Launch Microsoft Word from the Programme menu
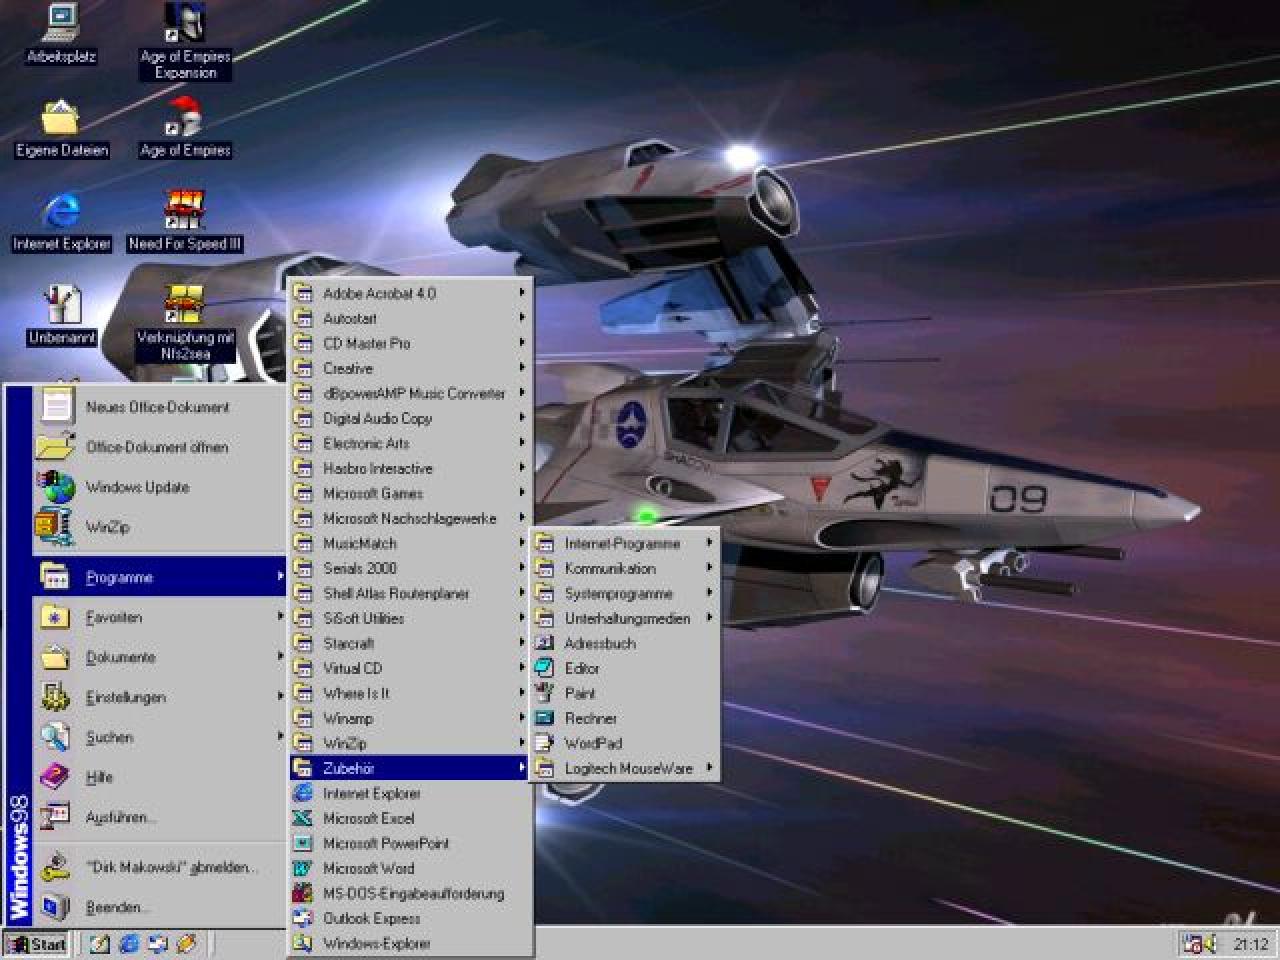Screen dimensions: 1280x960 [x=410, y=868]
